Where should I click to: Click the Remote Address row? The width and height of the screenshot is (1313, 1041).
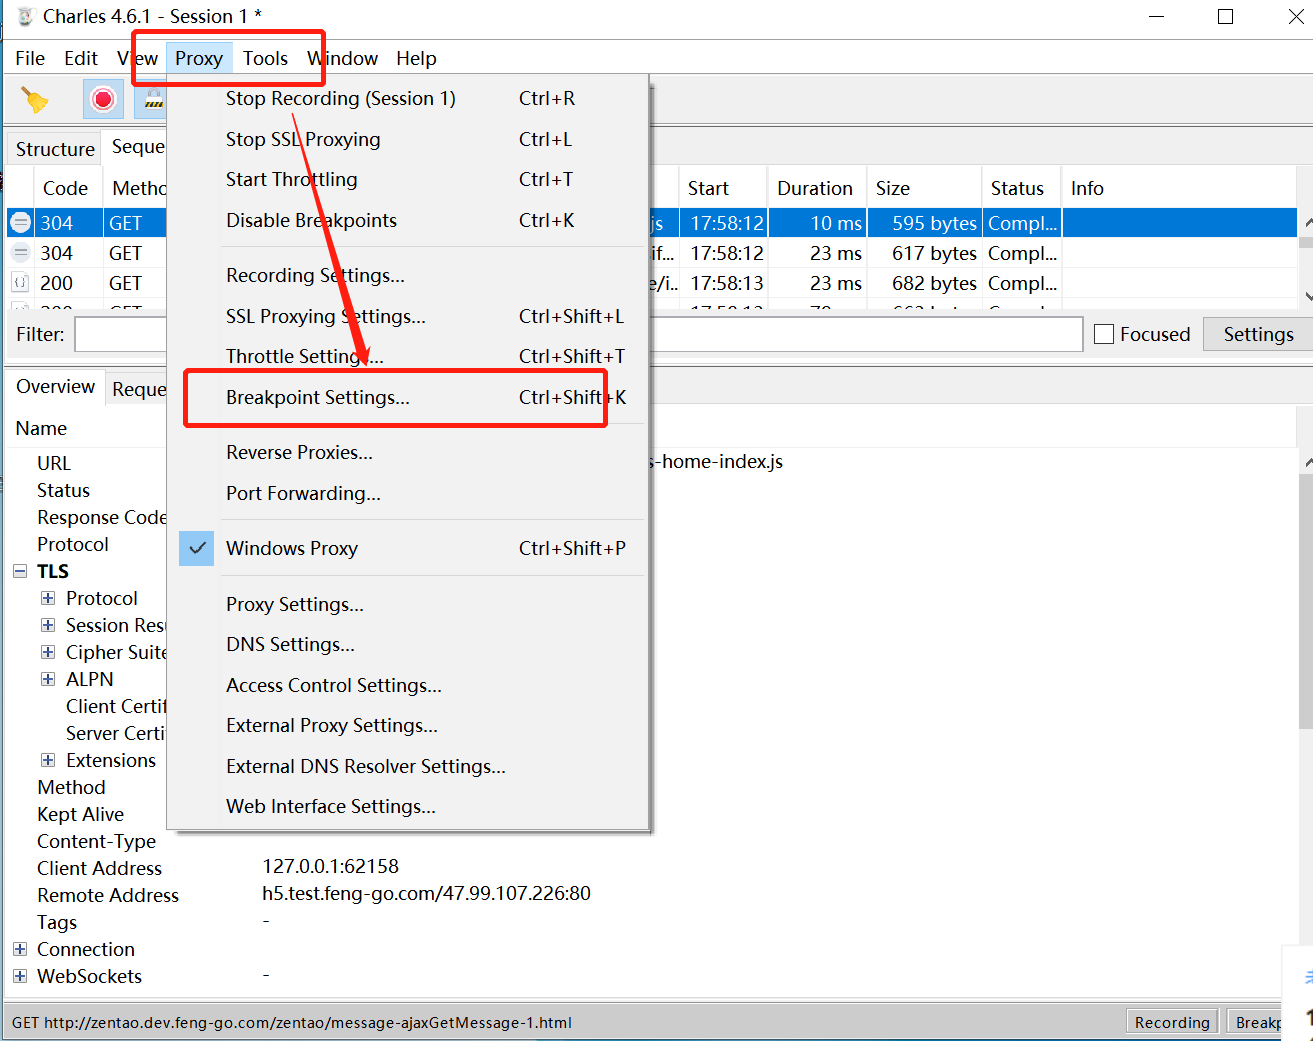click(x=650, y=894)
